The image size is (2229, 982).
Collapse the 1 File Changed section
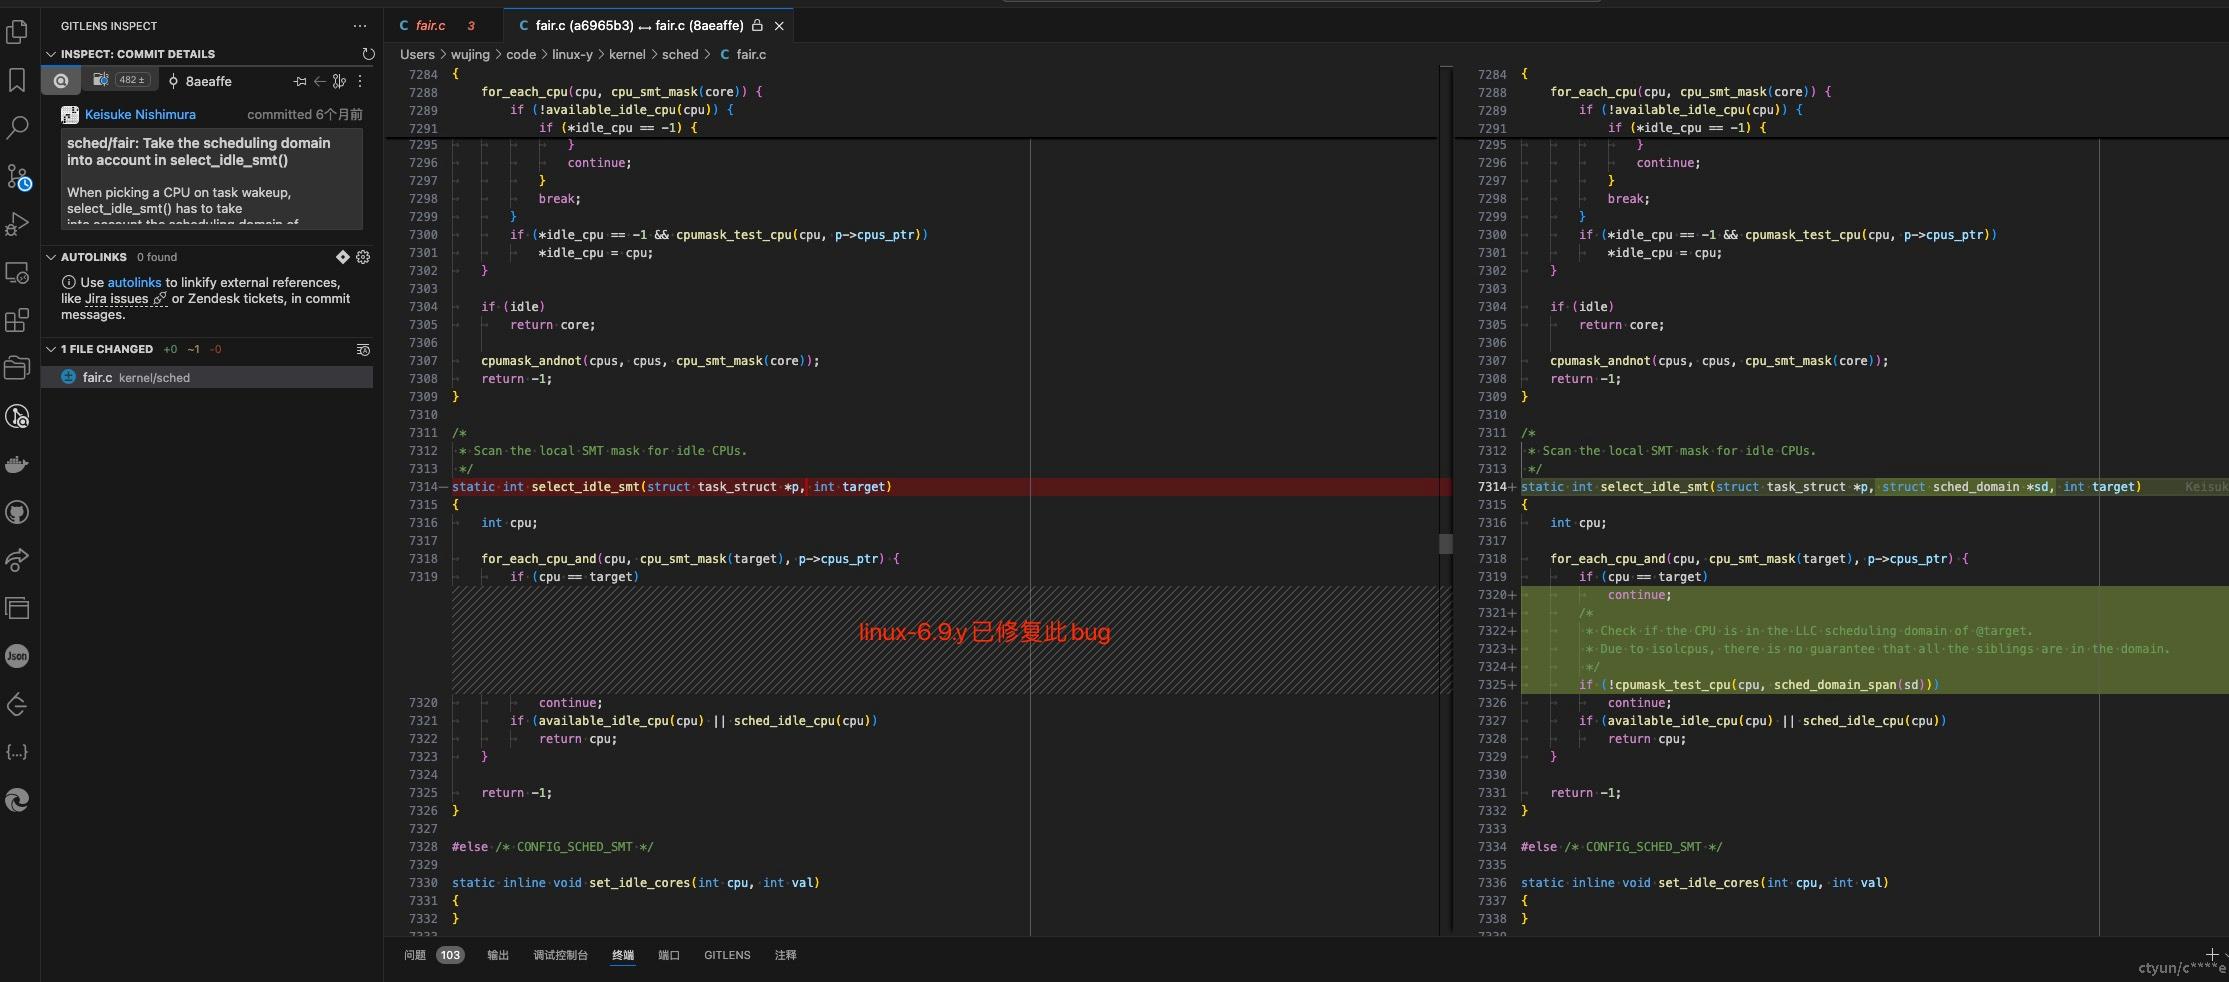point(51,349)
